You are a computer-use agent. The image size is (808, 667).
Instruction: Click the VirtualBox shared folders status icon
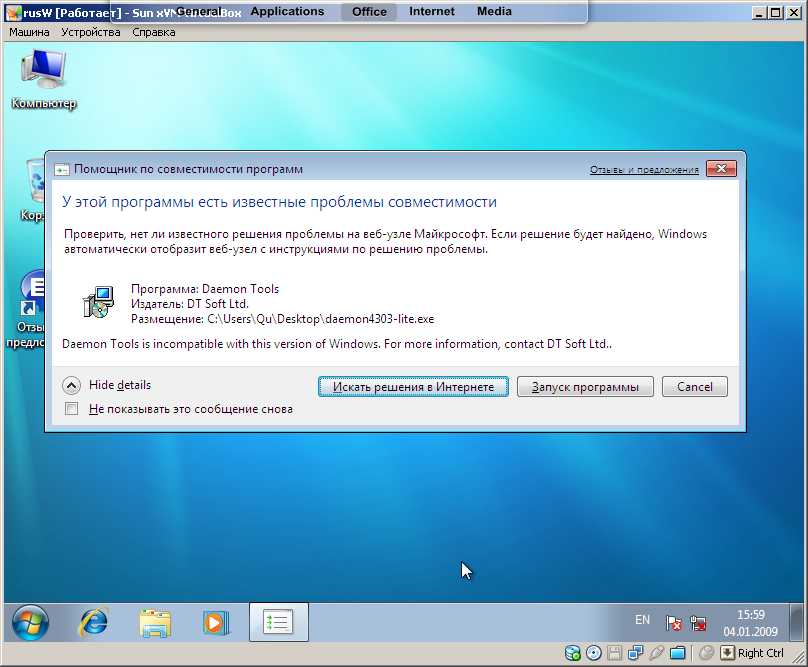point(678,653)
